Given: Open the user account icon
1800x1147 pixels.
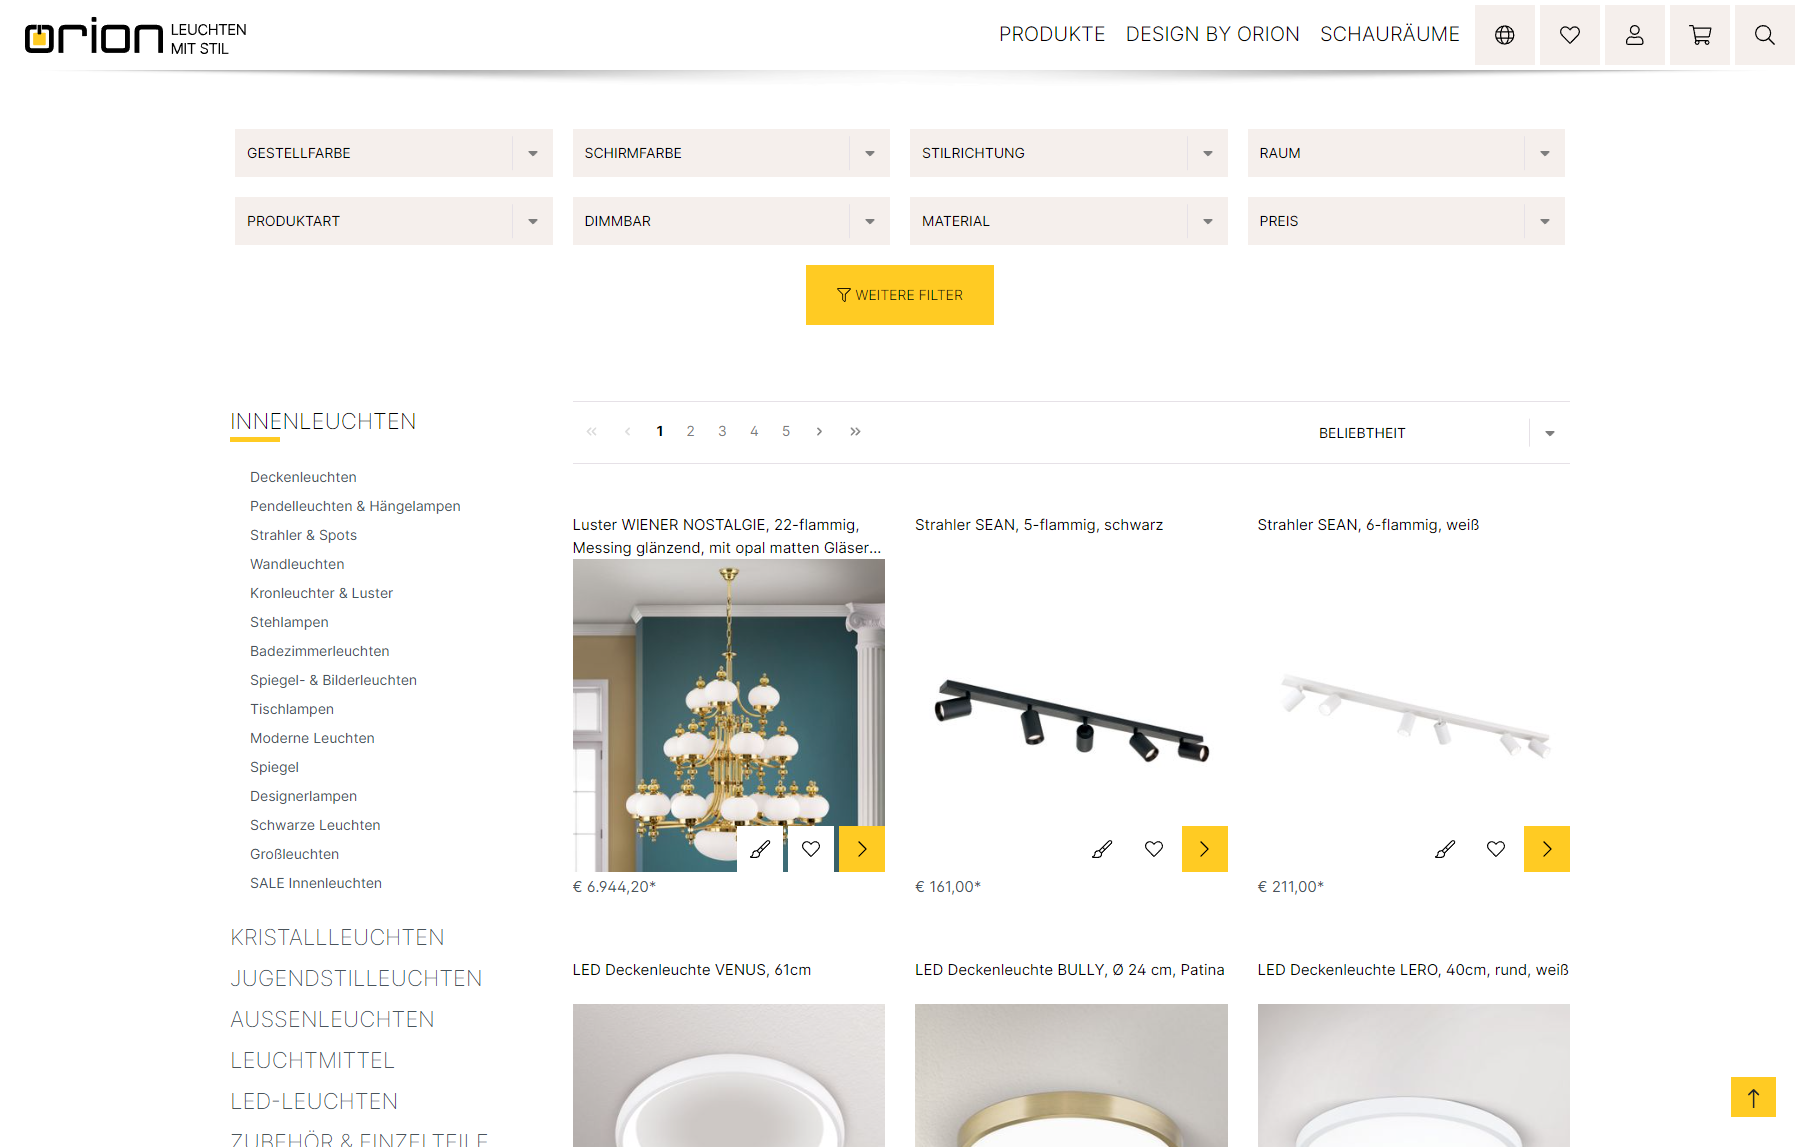Looking at the screenshot, I should 1634,35.
